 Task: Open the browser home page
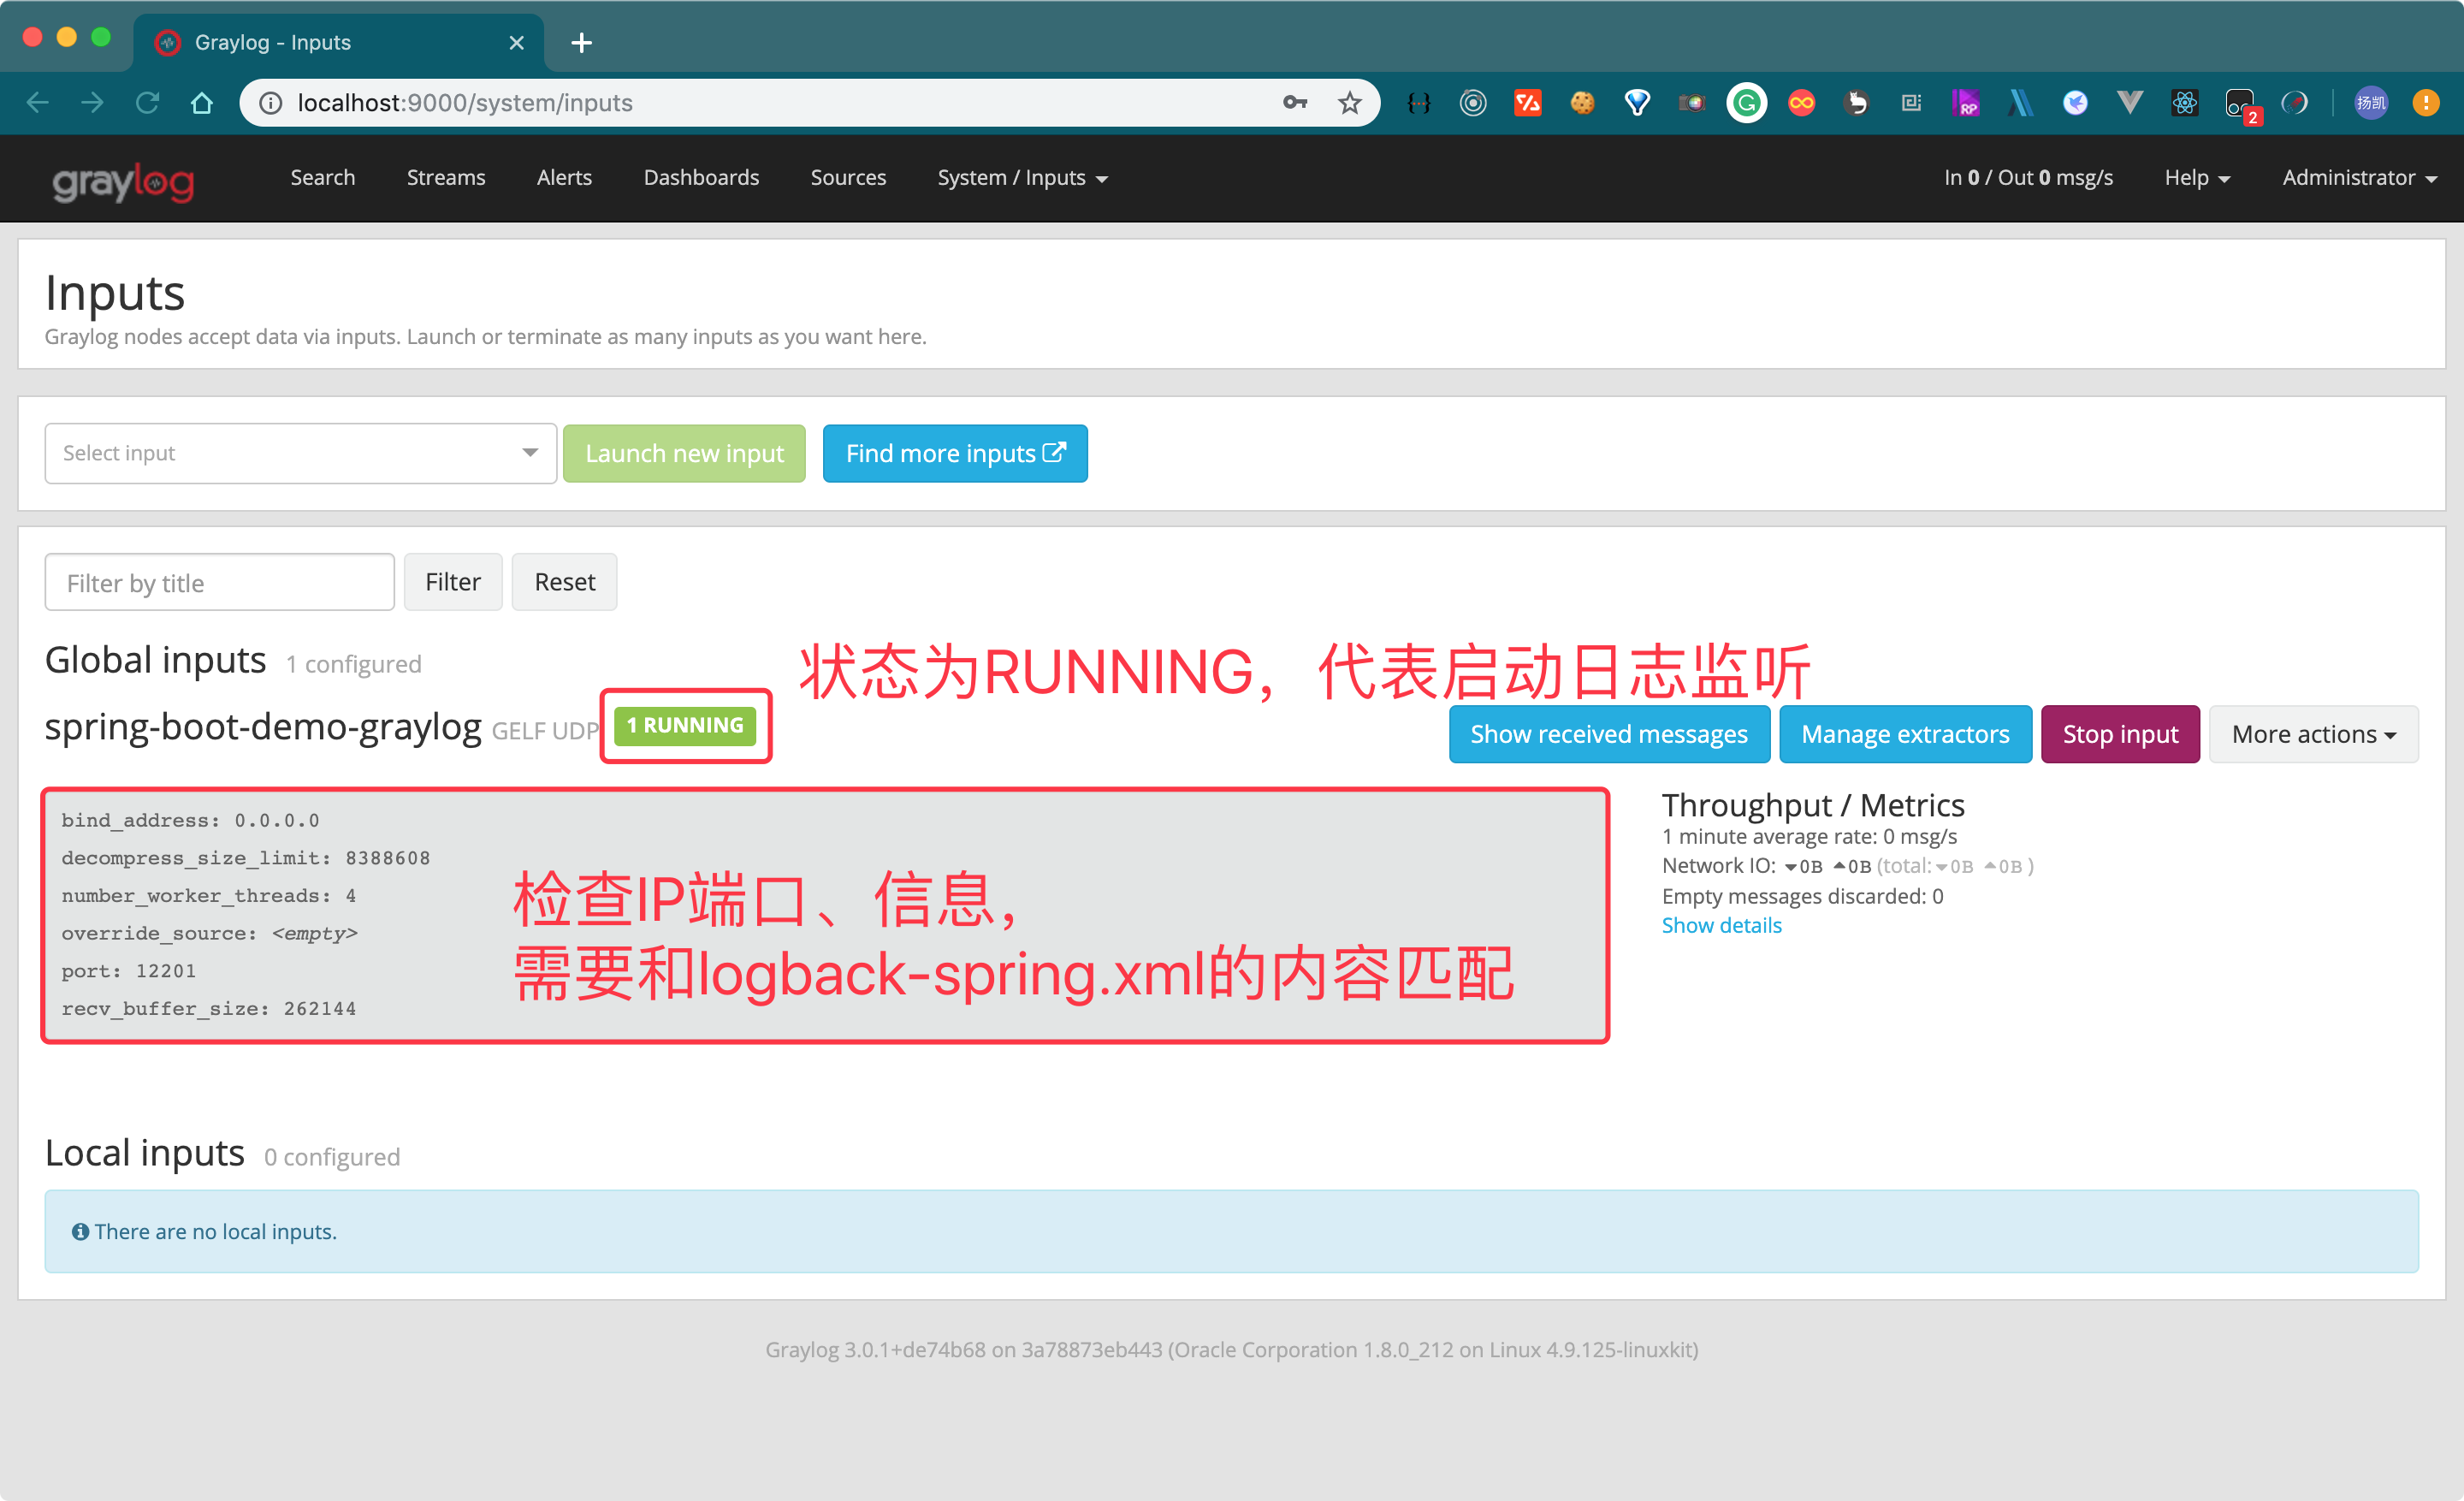[x=202, y=103]
